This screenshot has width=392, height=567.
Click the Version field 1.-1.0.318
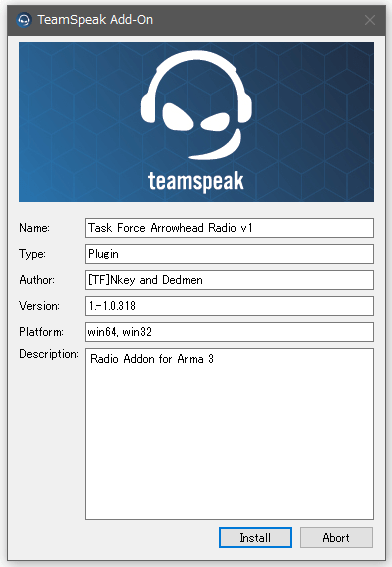click(x=229, y=306)
